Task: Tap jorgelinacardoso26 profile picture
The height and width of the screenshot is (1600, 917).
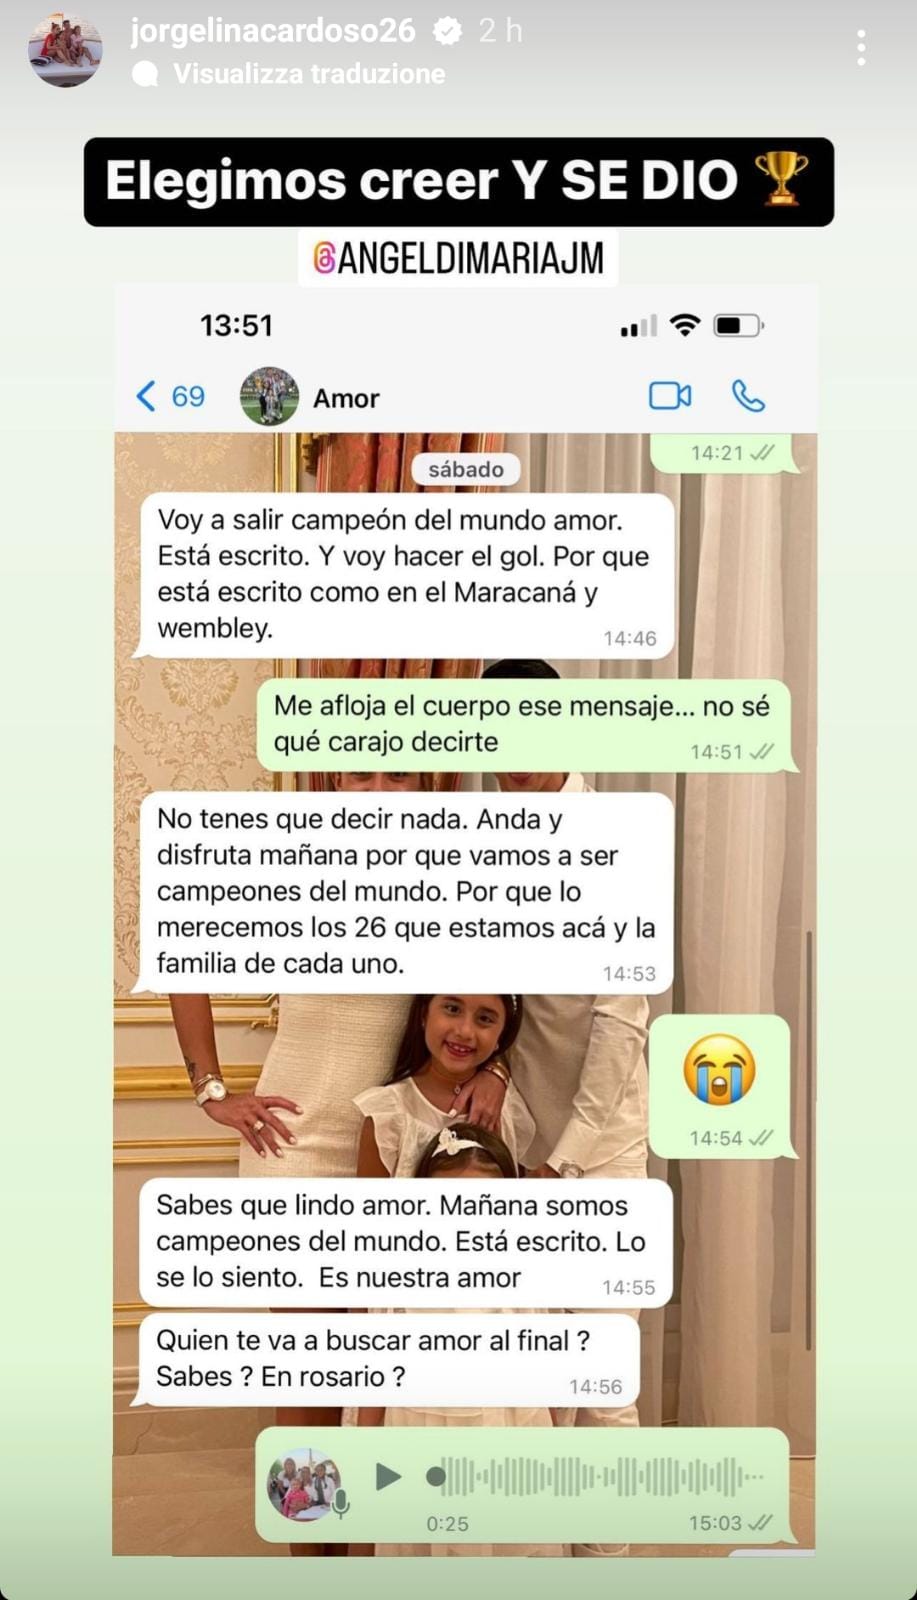Action: point(65,50)
